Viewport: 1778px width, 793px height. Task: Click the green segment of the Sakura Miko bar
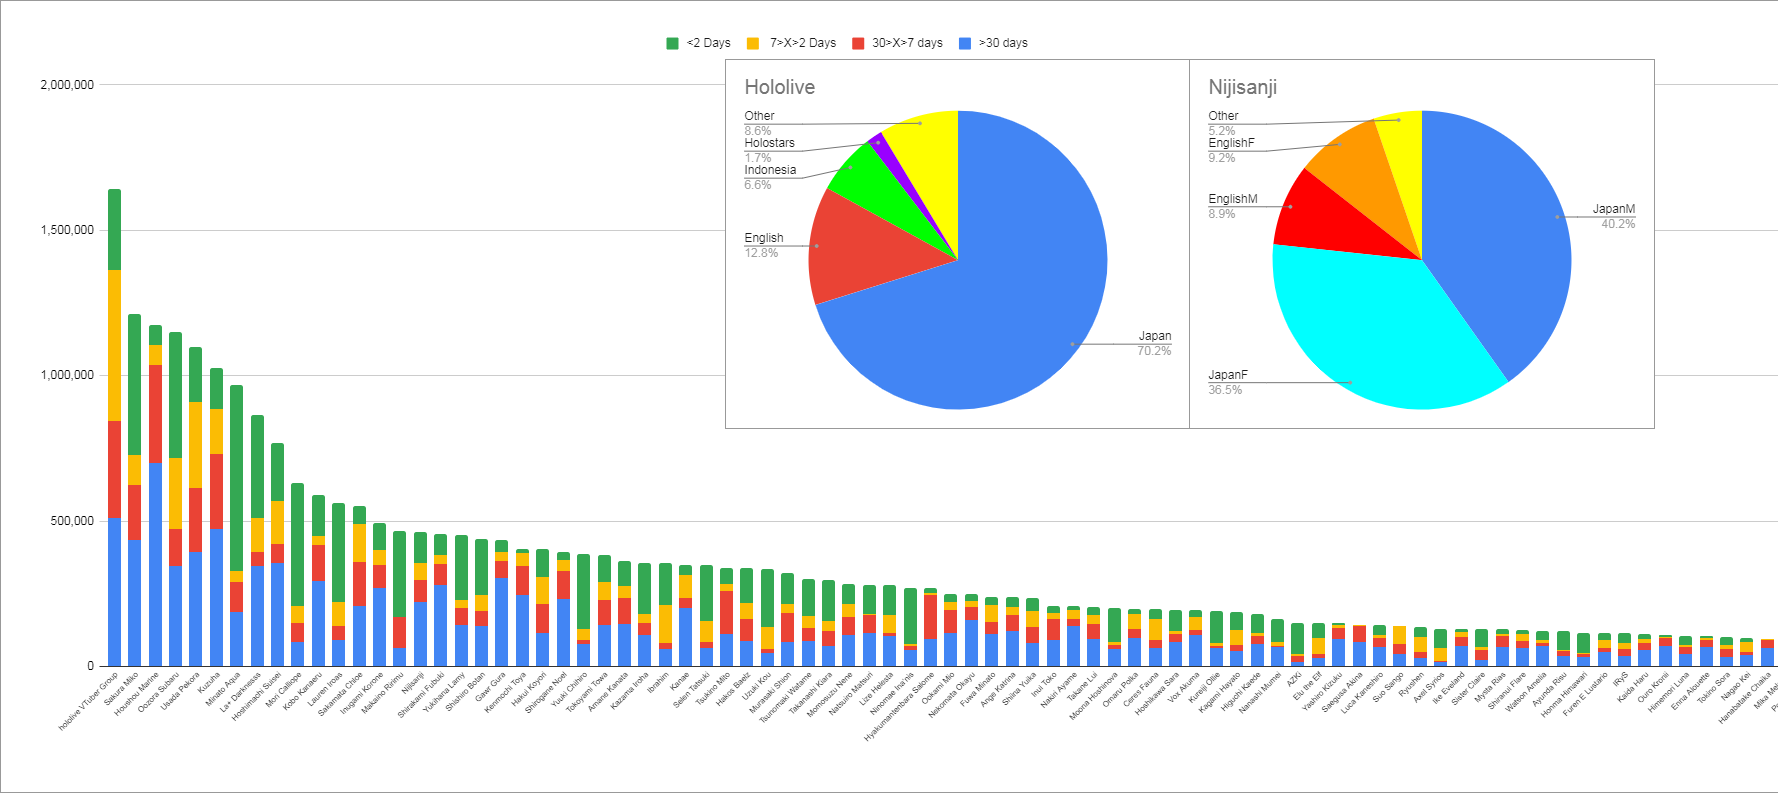(x=134, y=384)
